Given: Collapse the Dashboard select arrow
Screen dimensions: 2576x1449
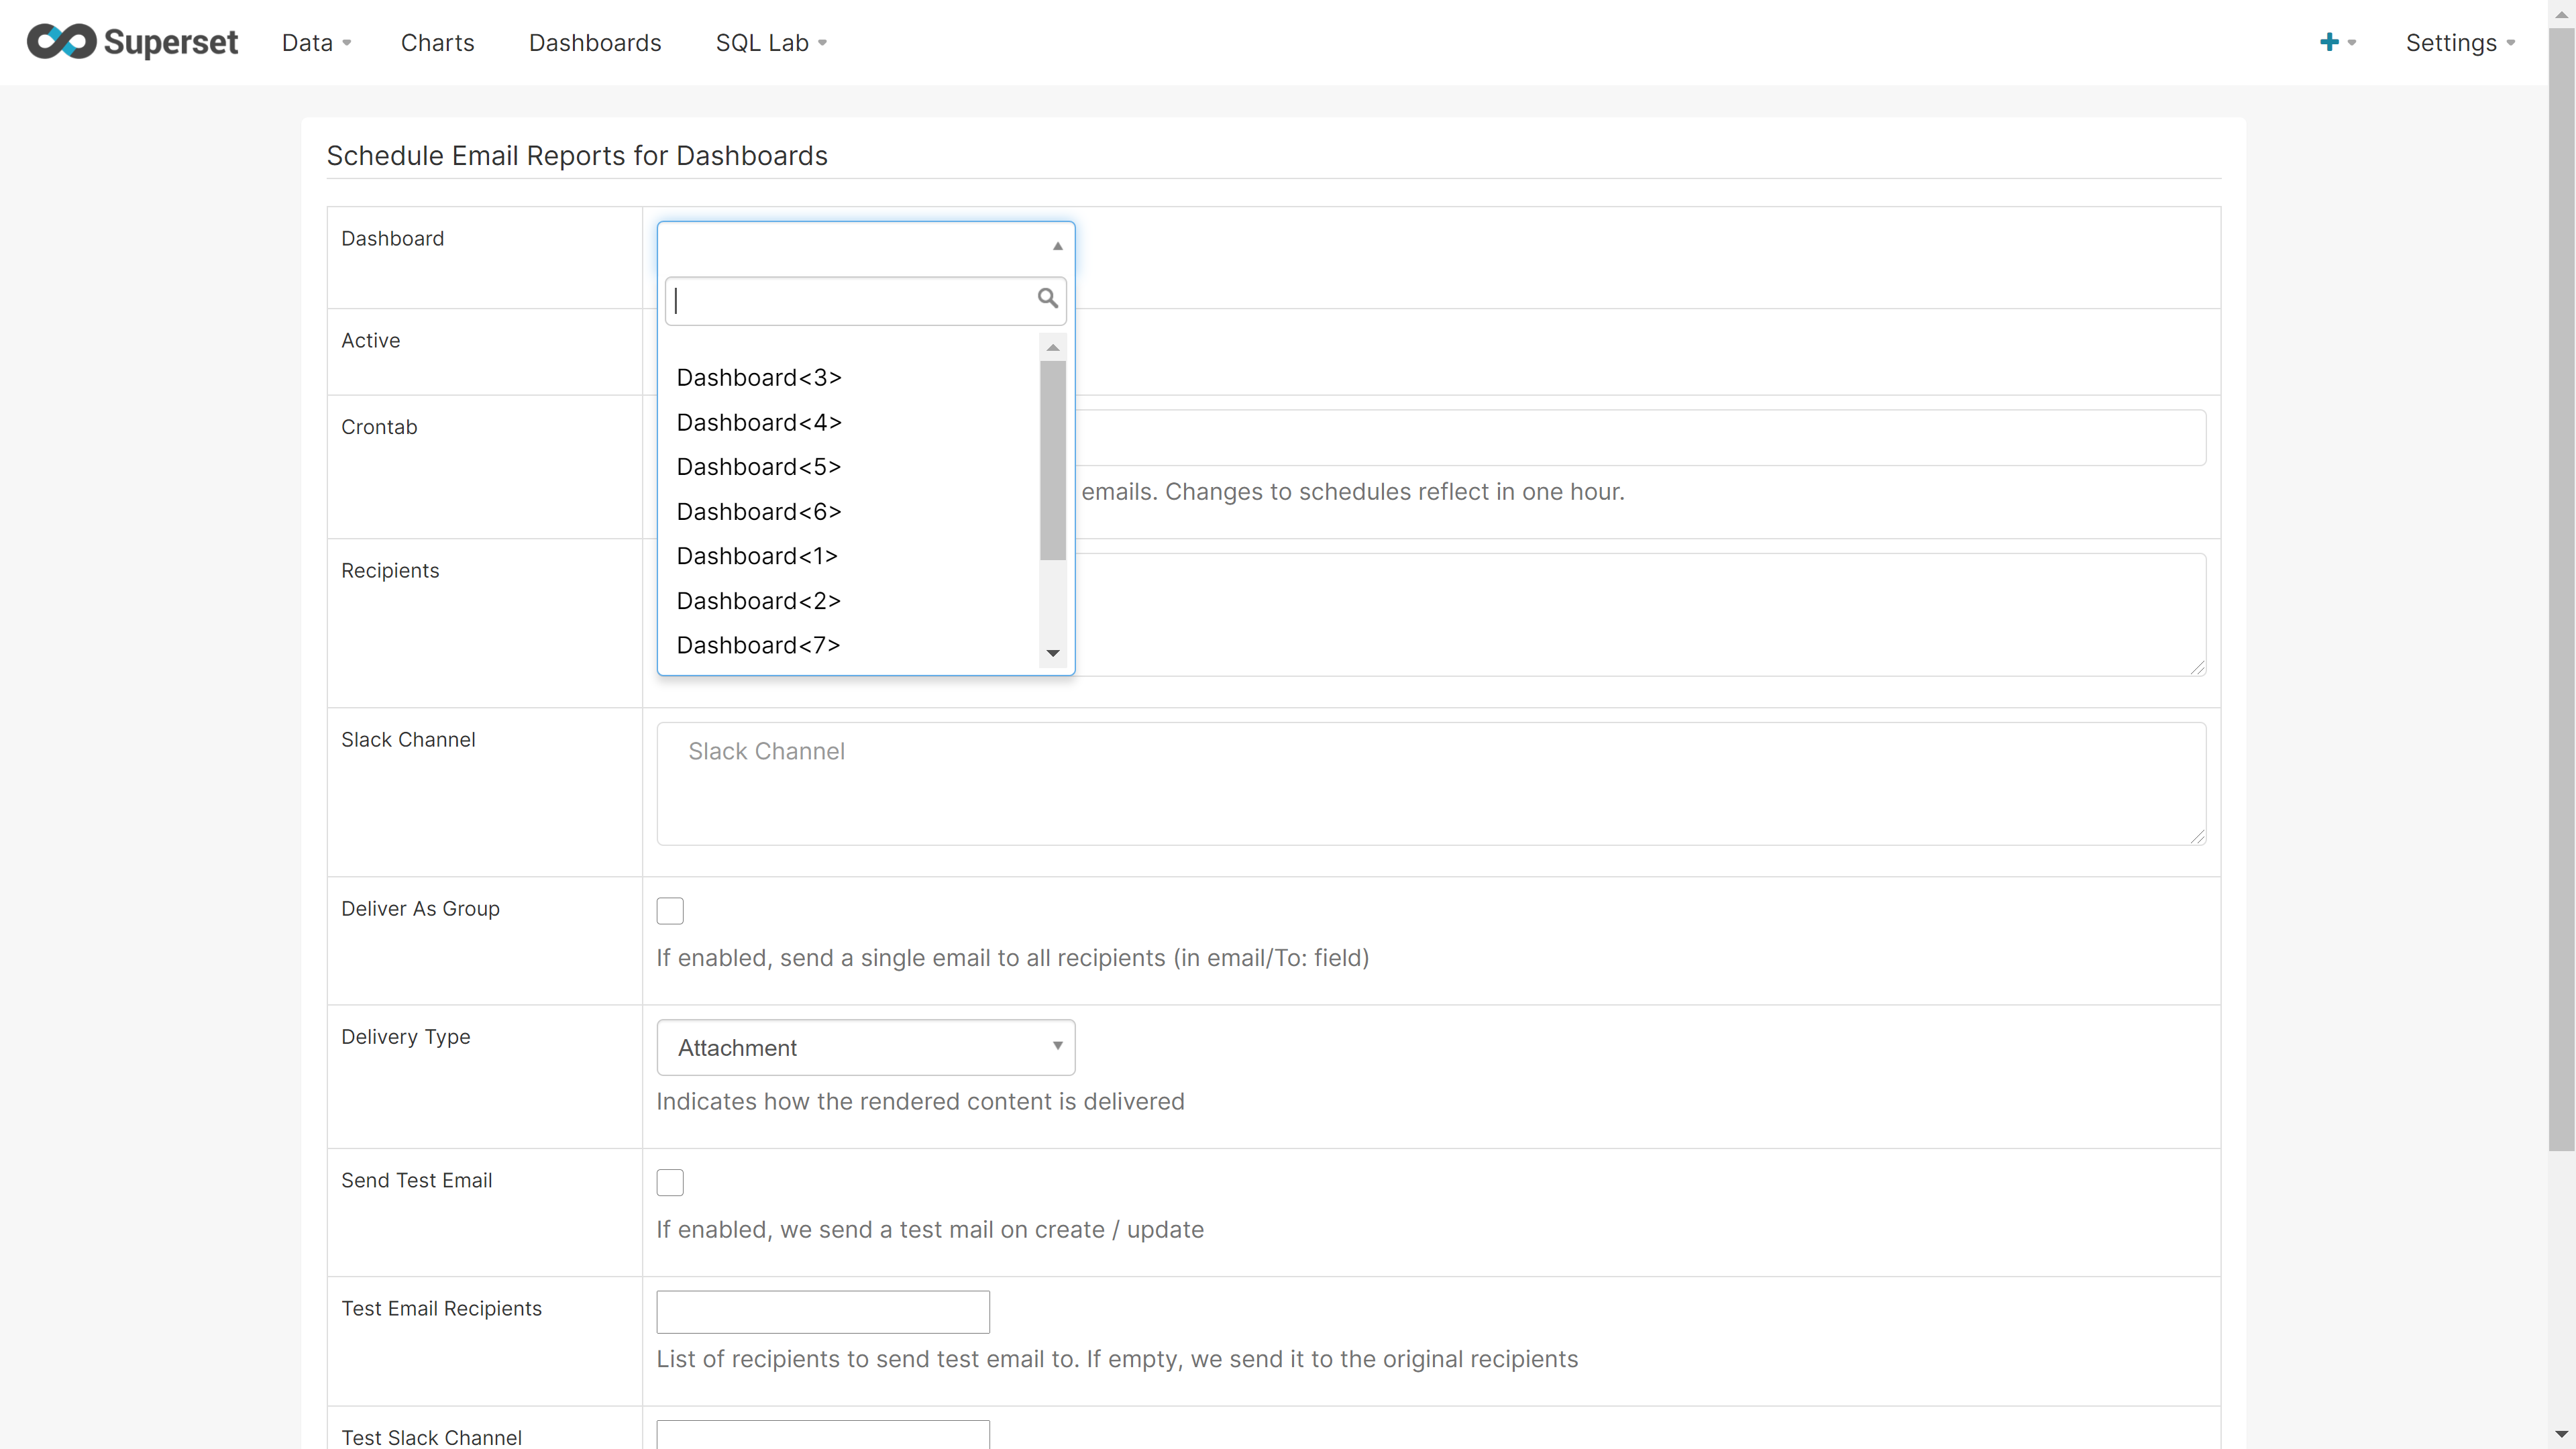Looking at the screenshot, I should [1057, 246].
